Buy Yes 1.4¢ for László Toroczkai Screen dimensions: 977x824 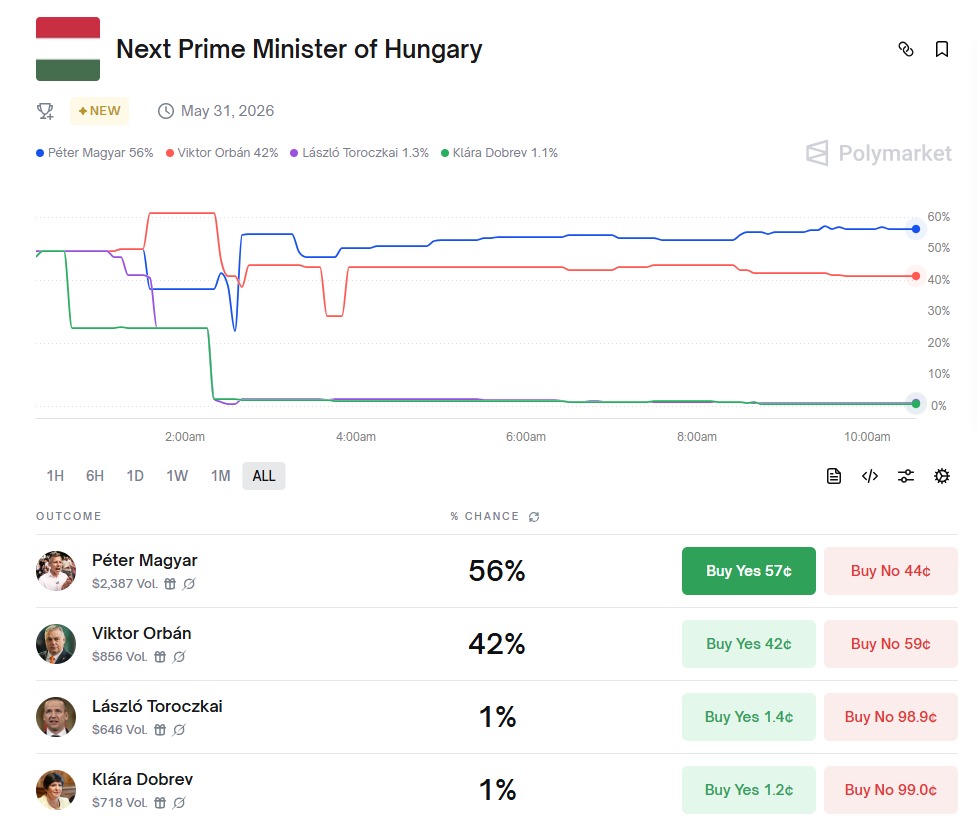[748, 717]
